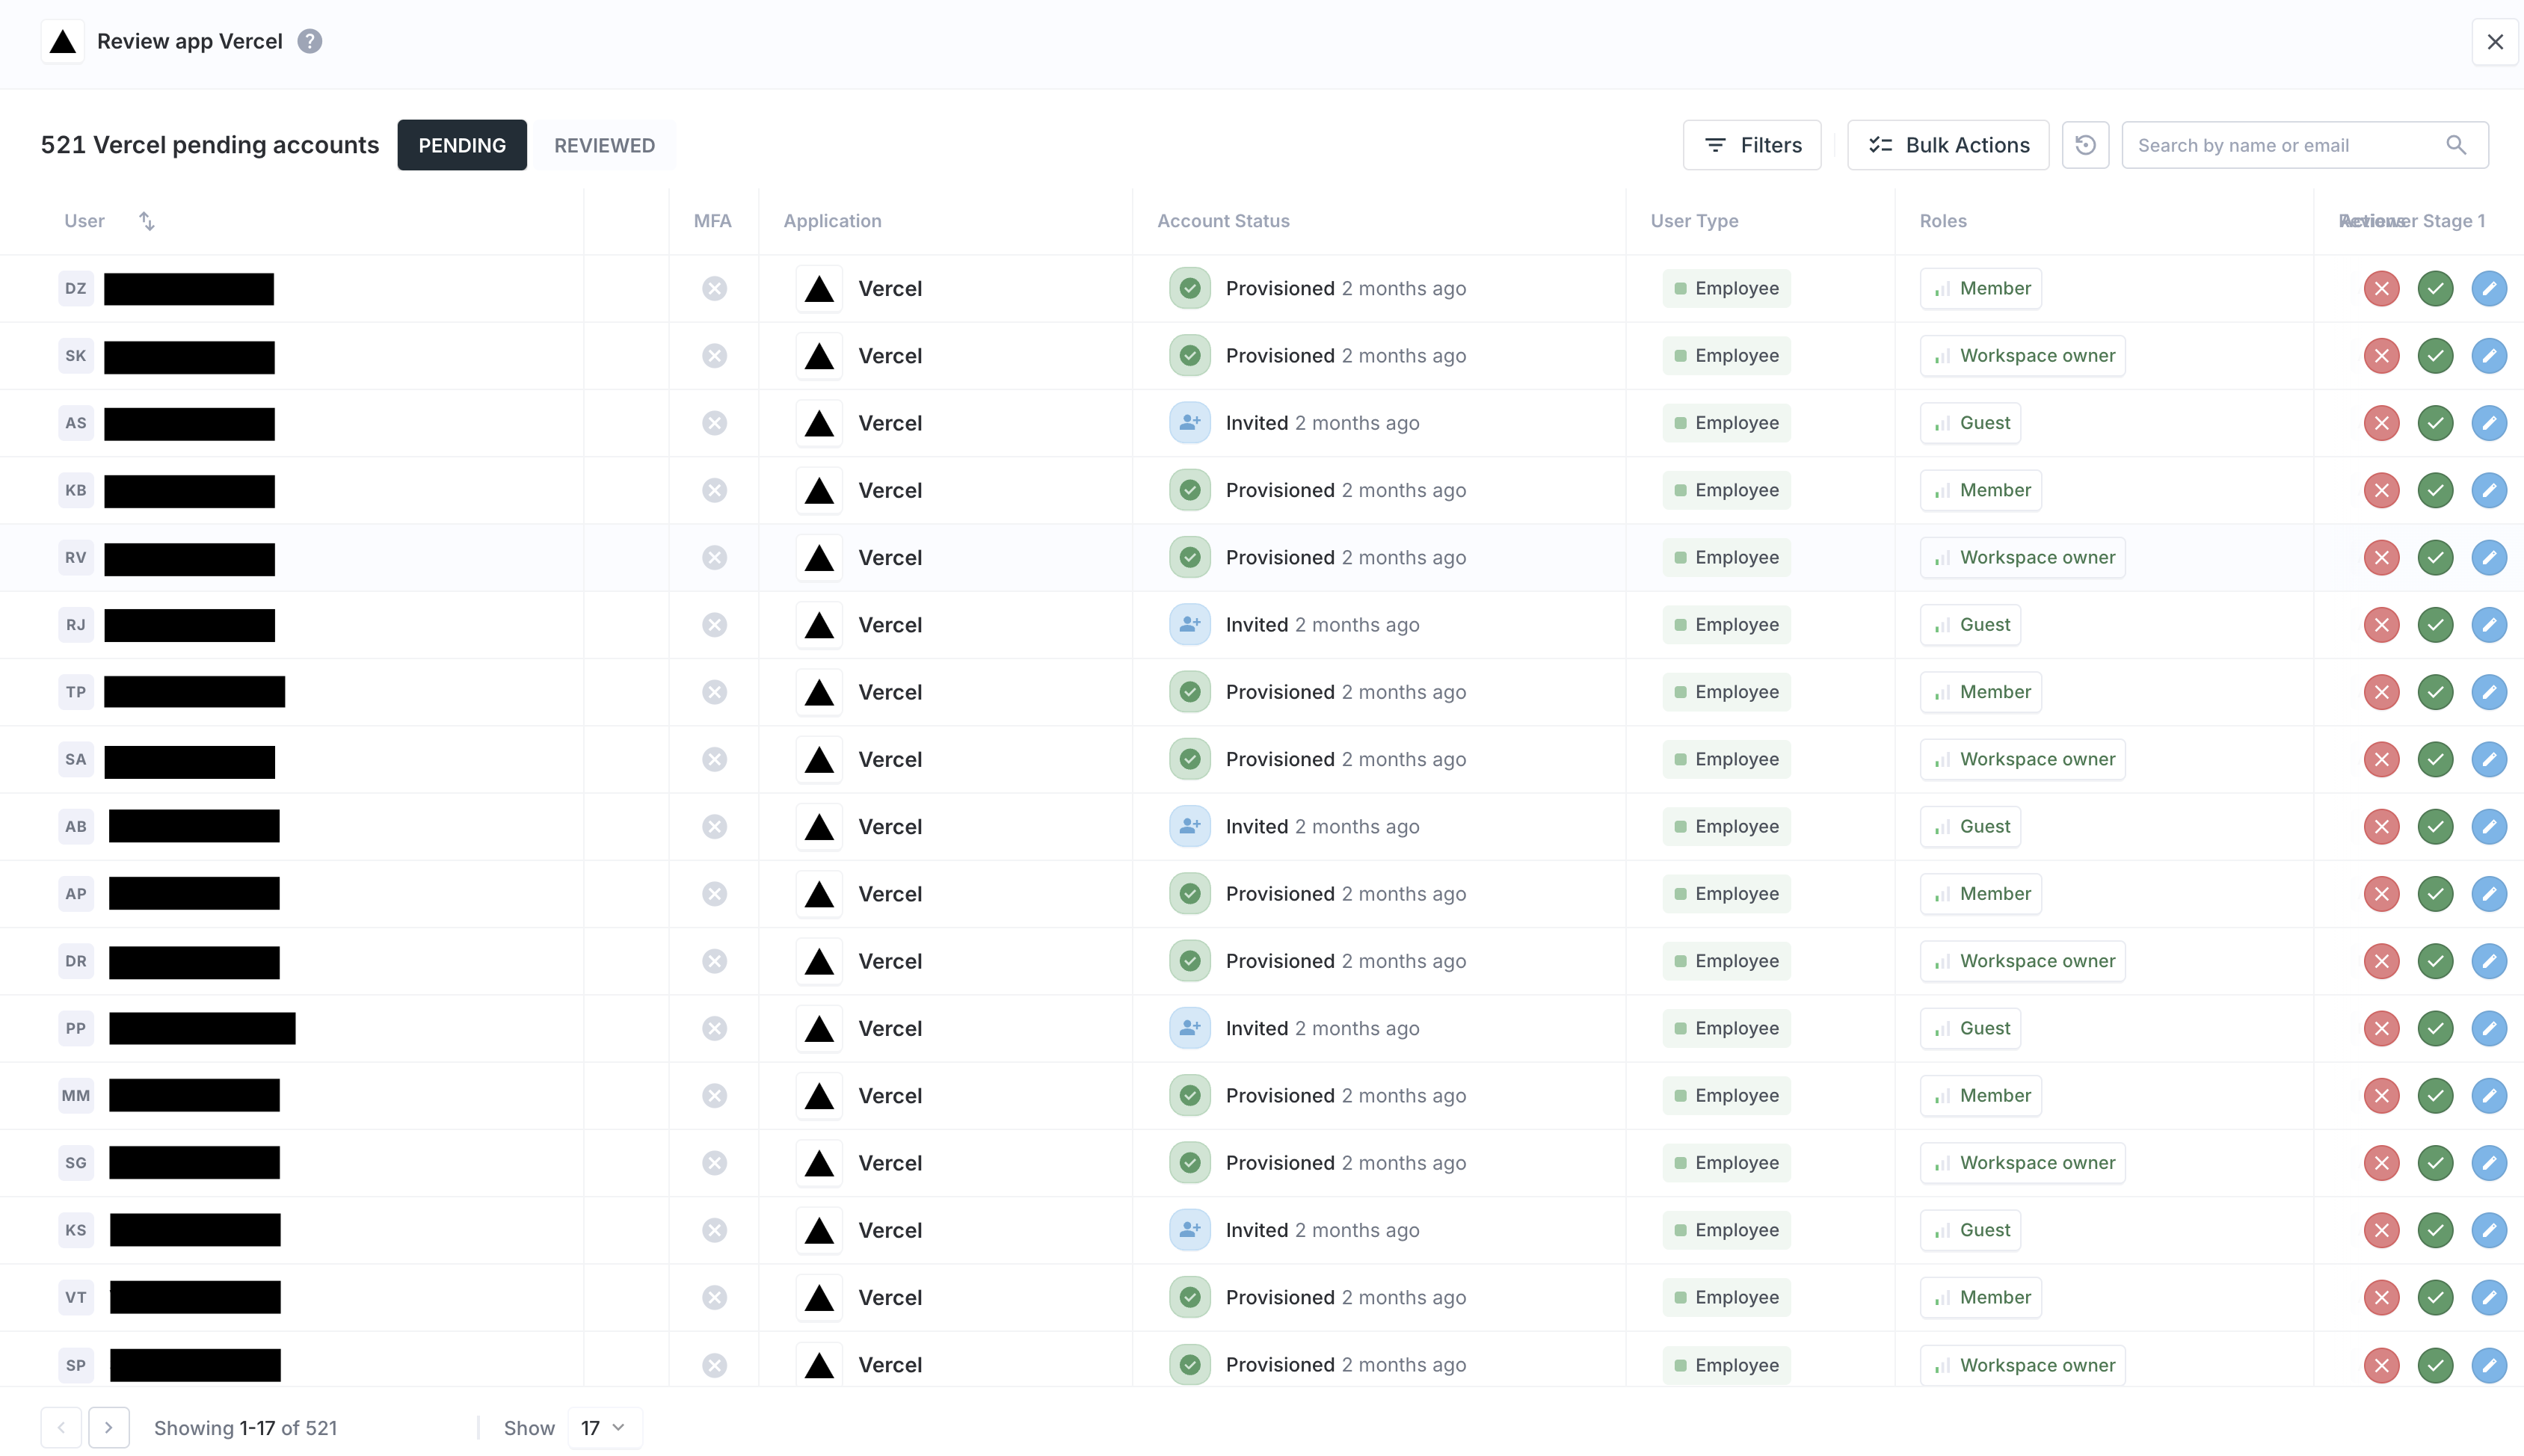Image resolution: width=2524 pixels, height=1456 pixels.
Task: Click MFA status icon for KB
Action: [714, 490]
